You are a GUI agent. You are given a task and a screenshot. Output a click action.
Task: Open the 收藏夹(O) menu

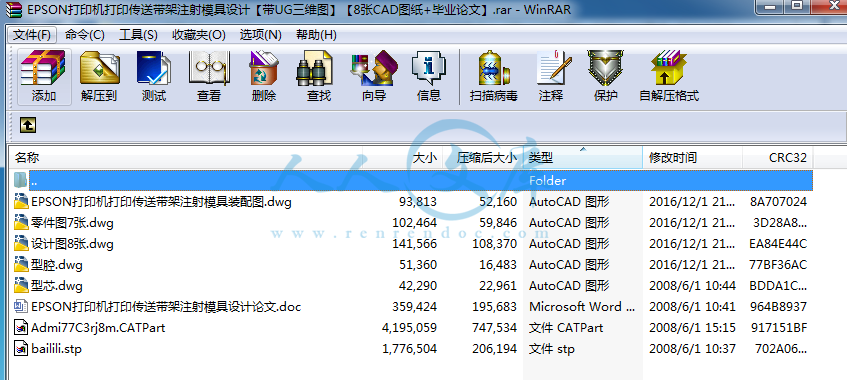point(199,35)
